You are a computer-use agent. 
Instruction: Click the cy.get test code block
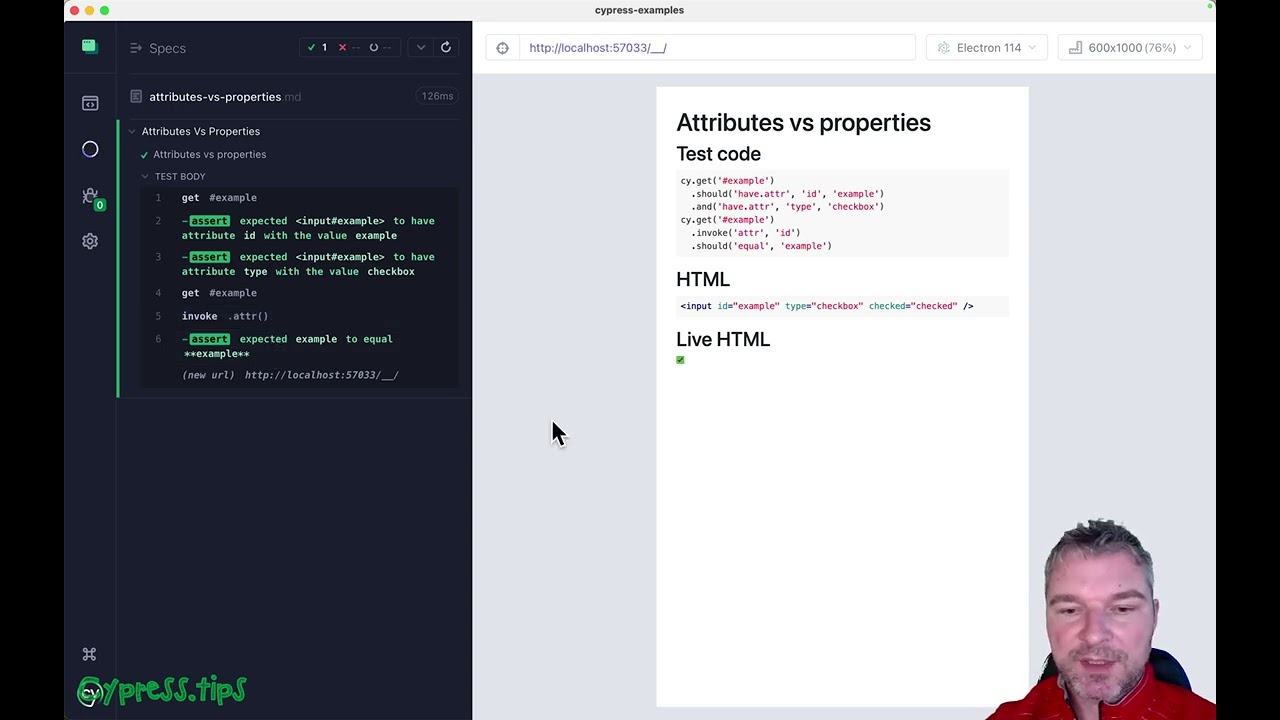[842, 213]
